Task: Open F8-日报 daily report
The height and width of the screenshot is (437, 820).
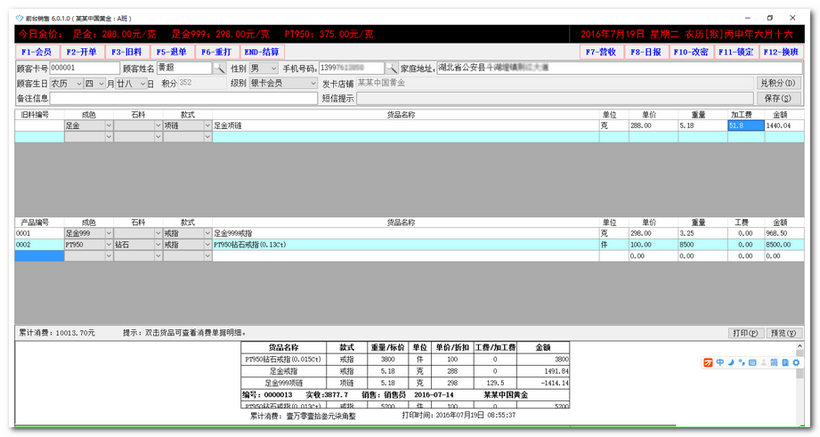Action: (x=646, y=52)
